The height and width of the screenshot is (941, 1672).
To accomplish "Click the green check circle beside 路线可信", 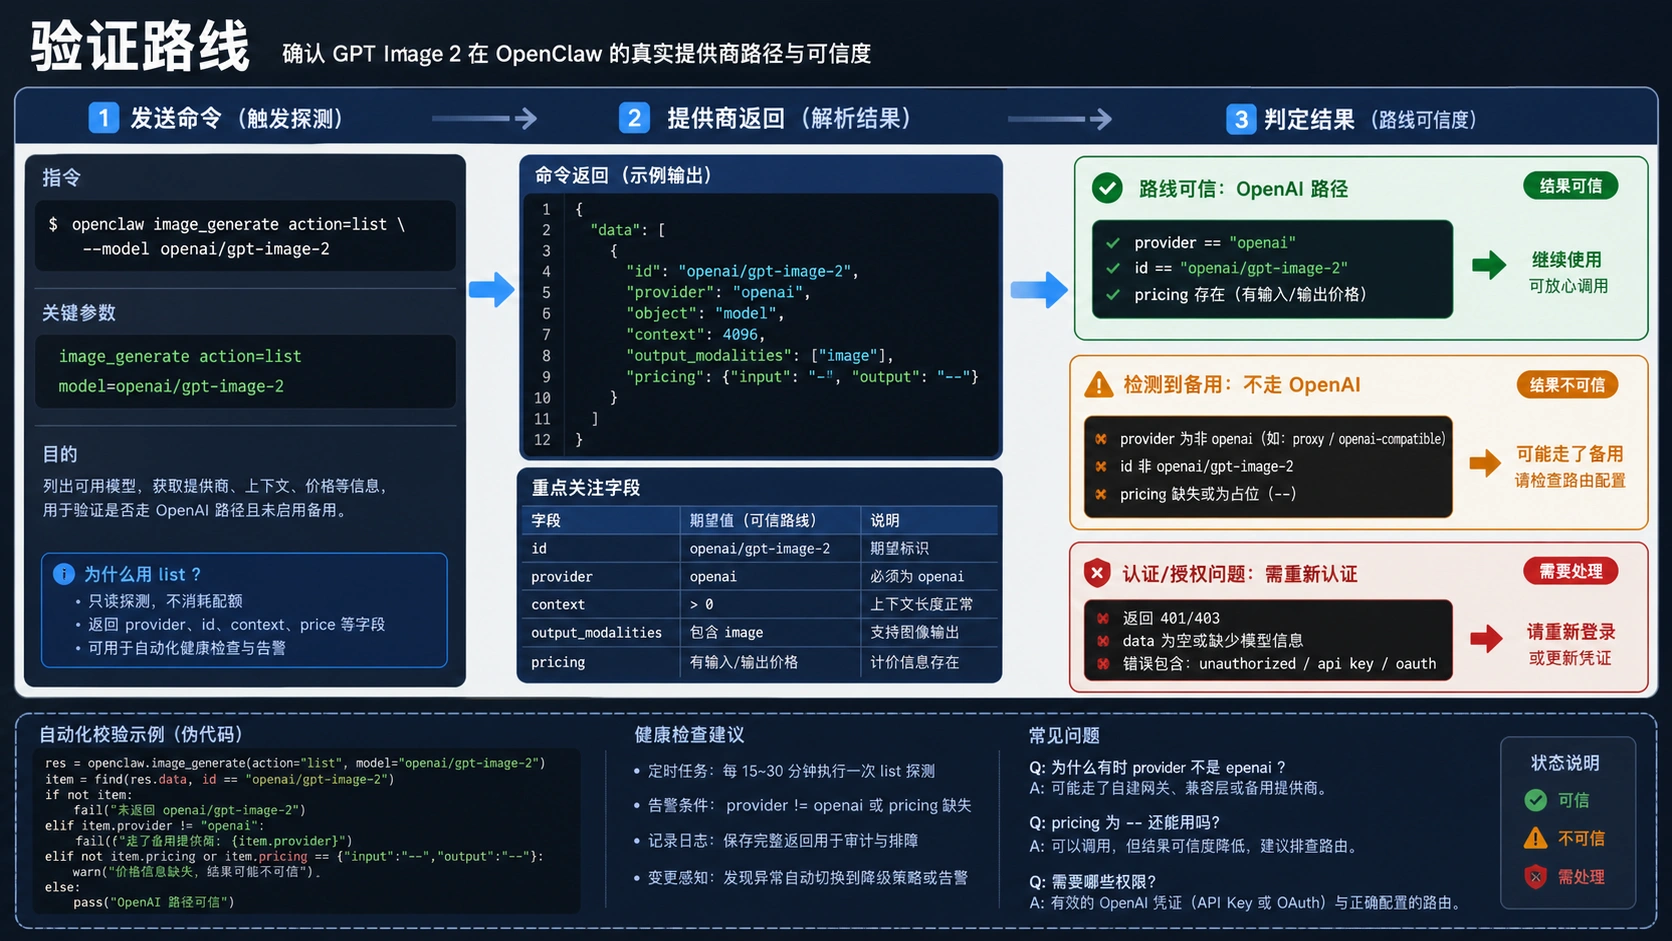I will point(1107,188).
